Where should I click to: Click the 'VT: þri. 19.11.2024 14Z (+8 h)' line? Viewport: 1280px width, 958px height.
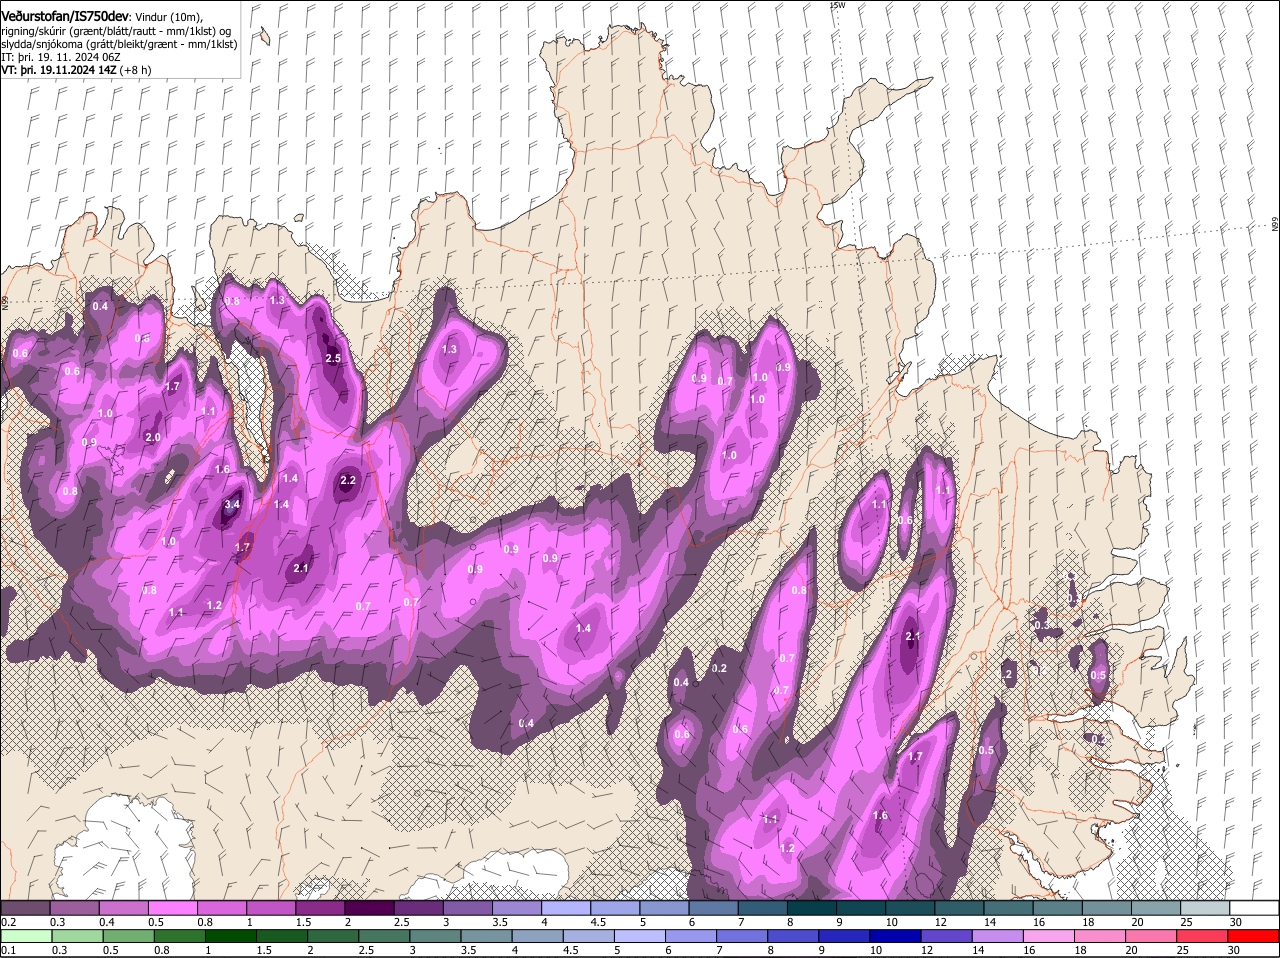tap(76, 70)
